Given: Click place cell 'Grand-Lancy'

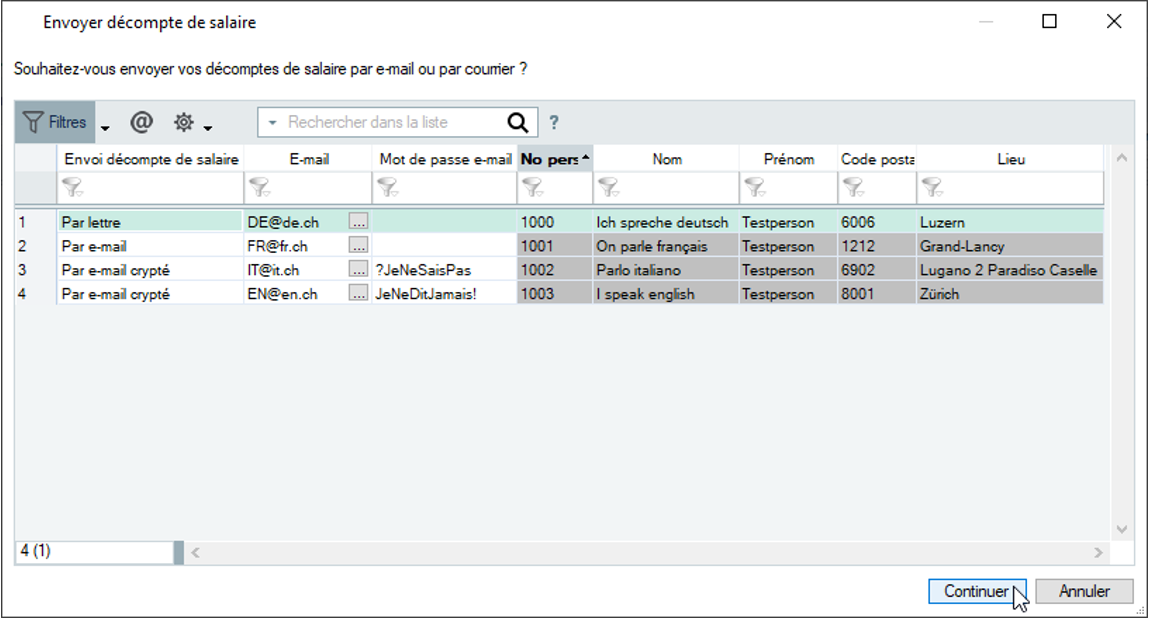Looking at the screenshot, I should 1010,246.
